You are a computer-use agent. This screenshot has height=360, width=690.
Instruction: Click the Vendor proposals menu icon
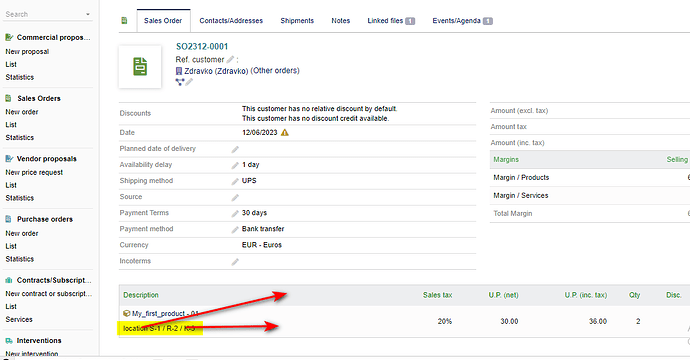point(9,158)
